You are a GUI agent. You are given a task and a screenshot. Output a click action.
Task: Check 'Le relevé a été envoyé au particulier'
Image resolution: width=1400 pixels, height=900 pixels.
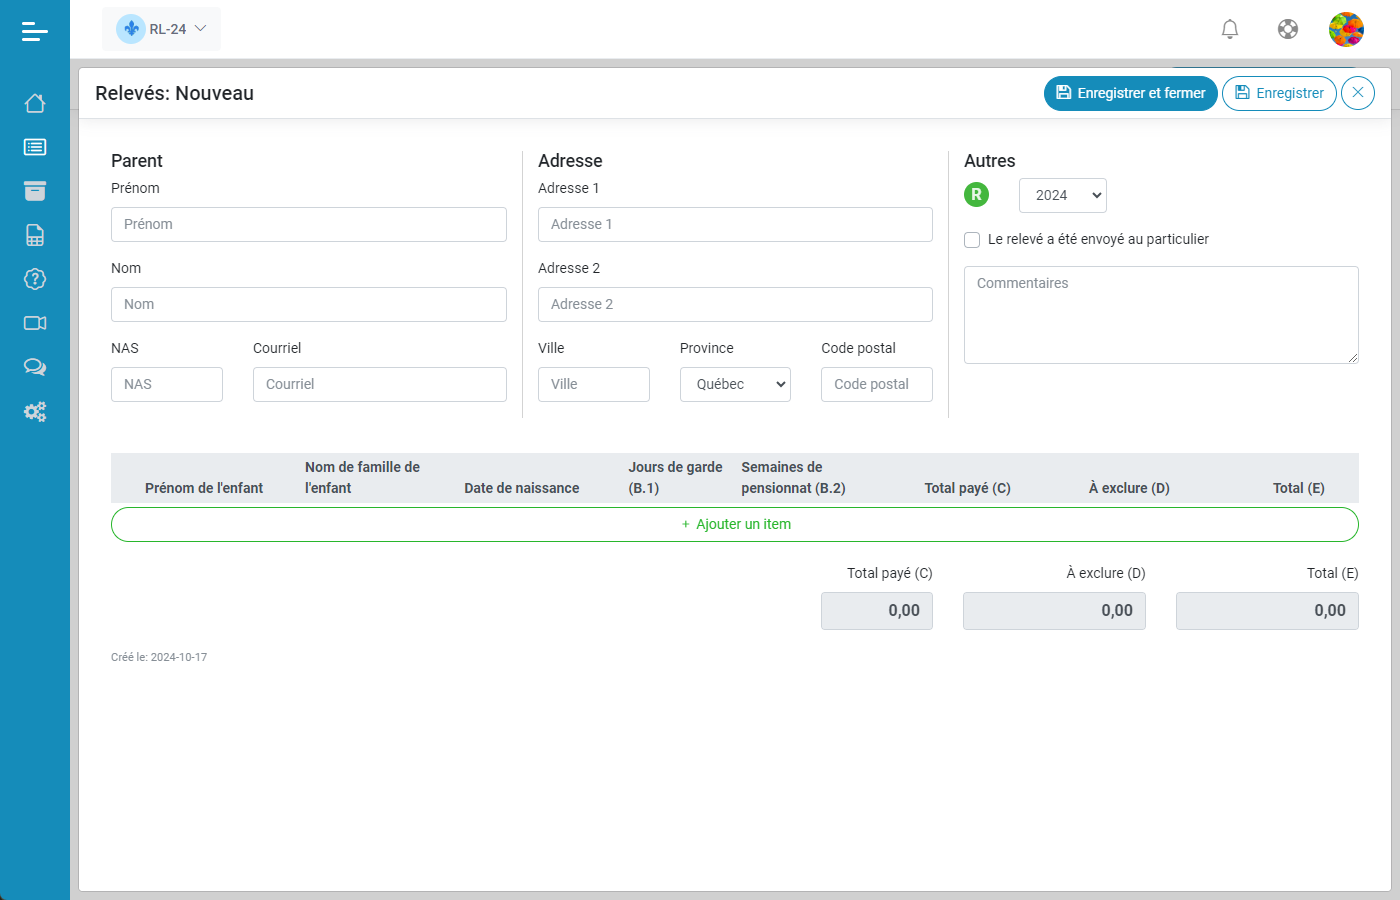pyautogui.click(x=972, y=240)
